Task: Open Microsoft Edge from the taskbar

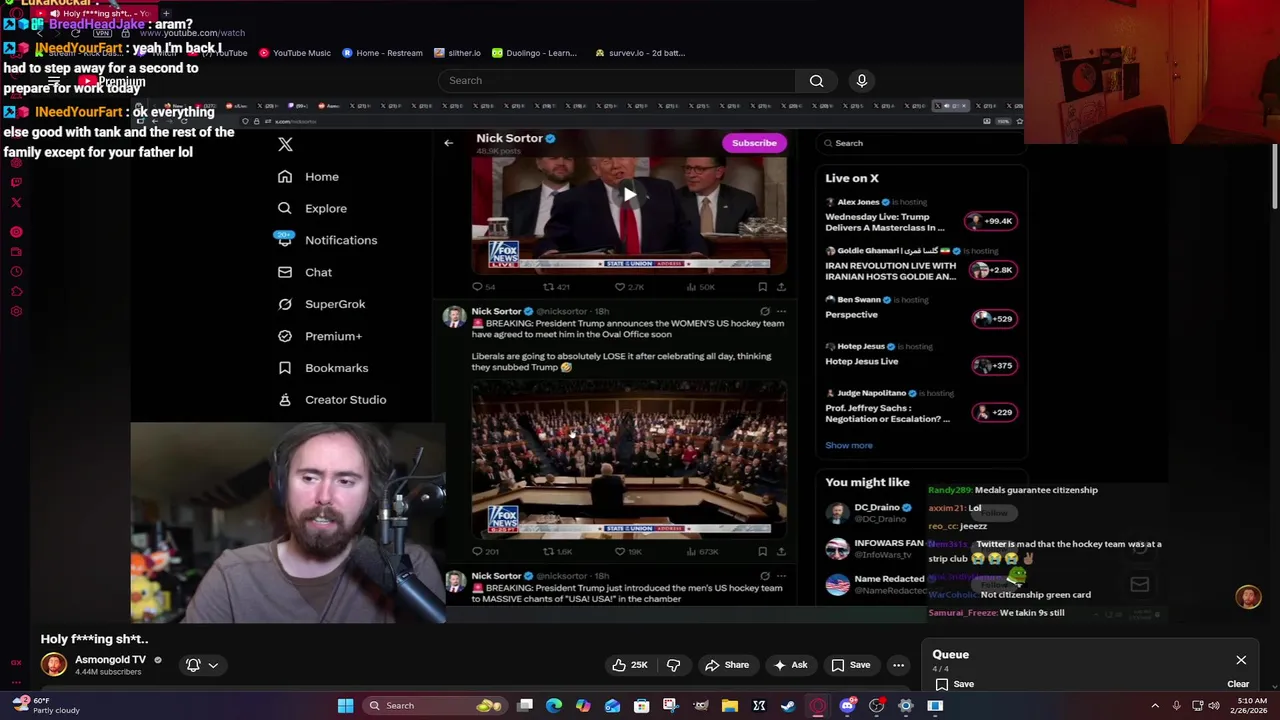Action: [554, 706]
